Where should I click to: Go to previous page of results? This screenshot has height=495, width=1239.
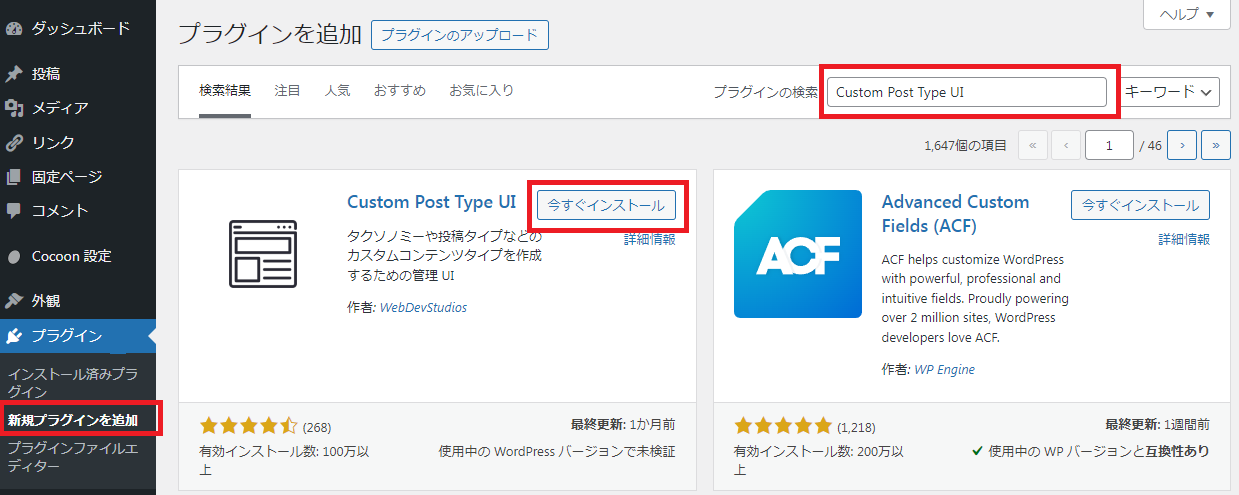(x=1066, y=145)
